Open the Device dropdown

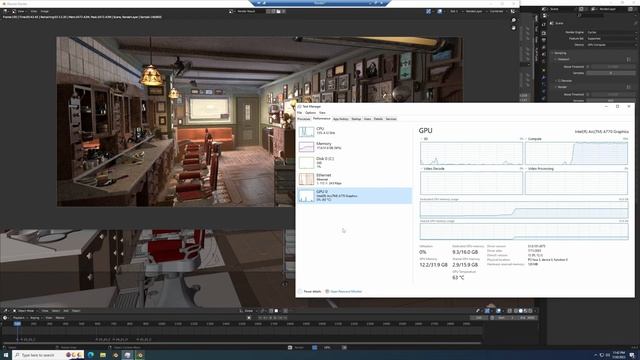(x=611, y=45)
